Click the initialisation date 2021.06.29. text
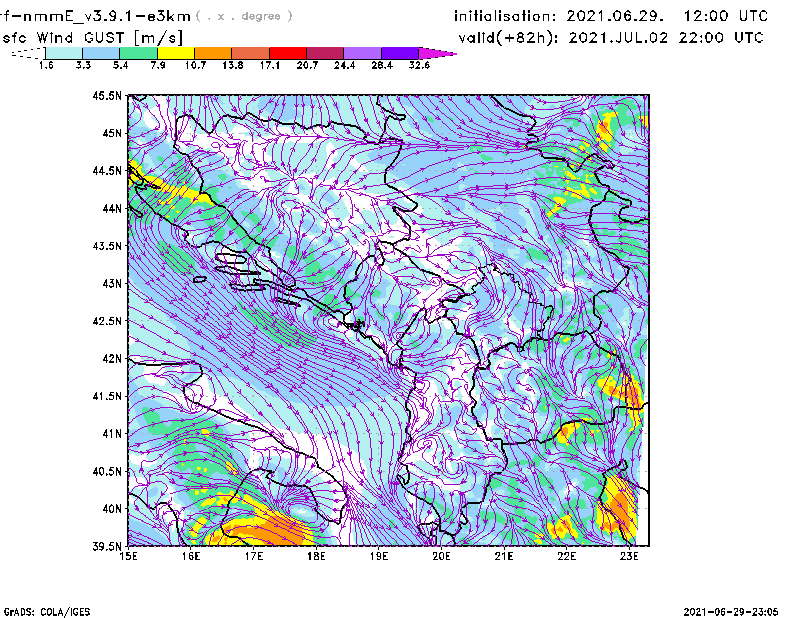This screenshot has width=800, height=618. click(615, 16)
